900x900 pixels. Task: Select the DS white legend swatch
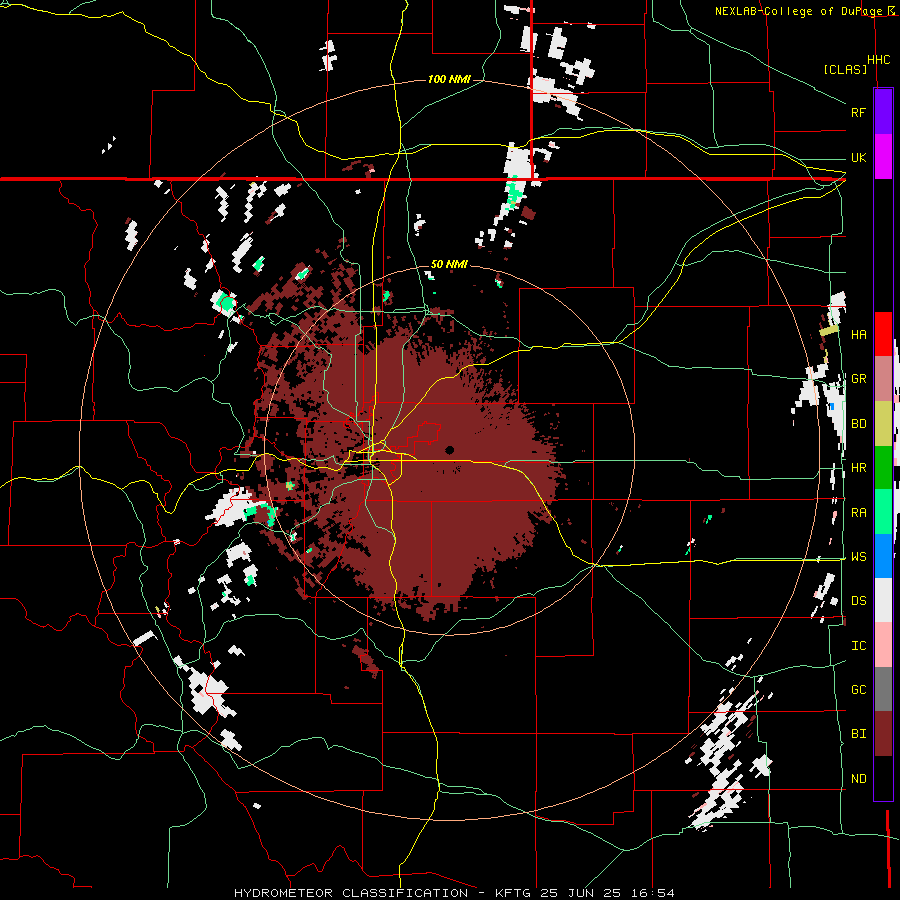[x=883, y=600]
